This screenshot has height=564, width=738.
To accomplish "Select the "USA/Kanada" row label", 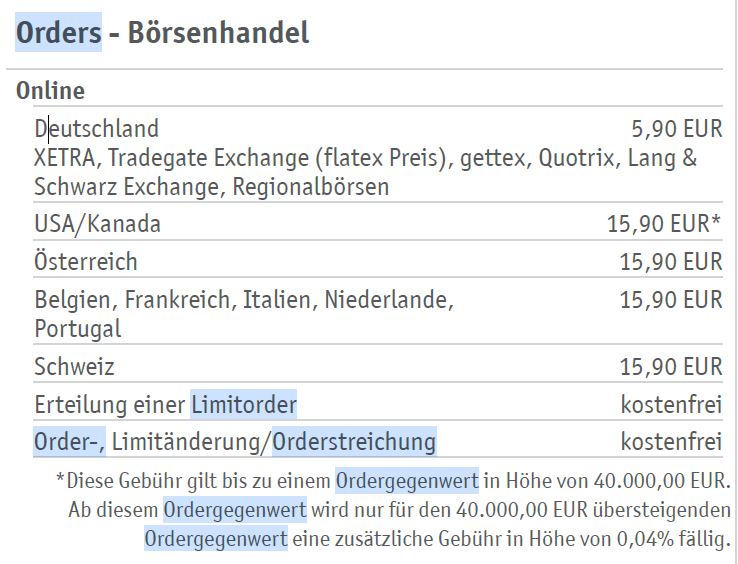I will [97, 224].
